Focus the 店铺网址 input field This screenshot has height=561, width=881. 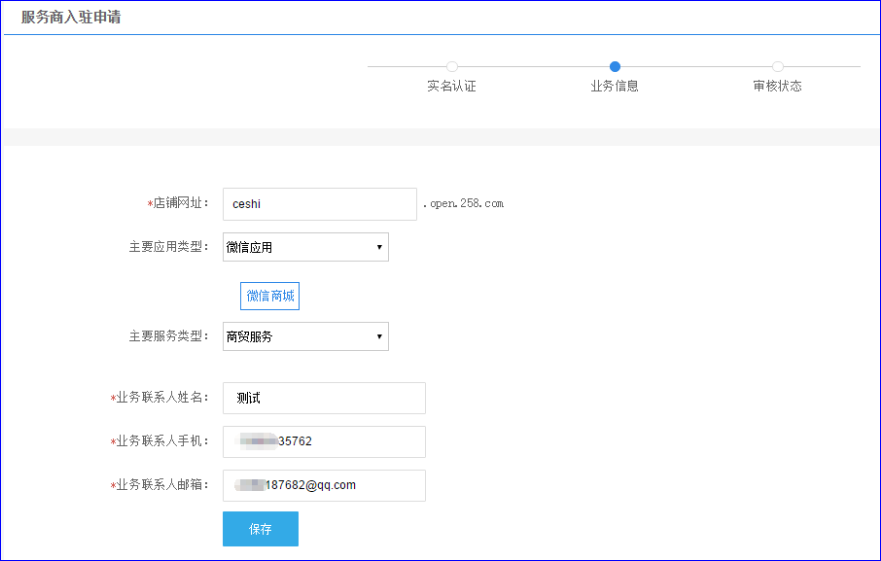(x=320, y=204)
